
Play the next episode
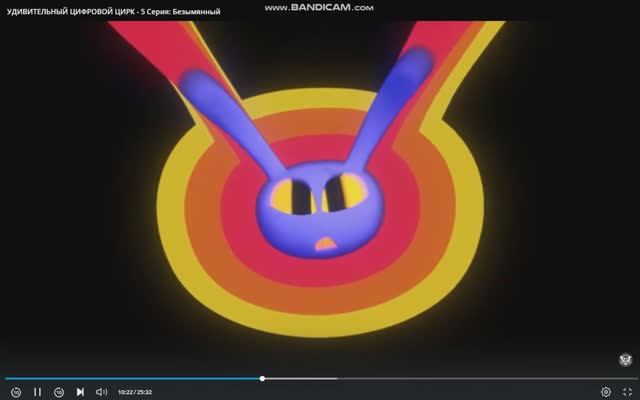[x=80, y=392]
